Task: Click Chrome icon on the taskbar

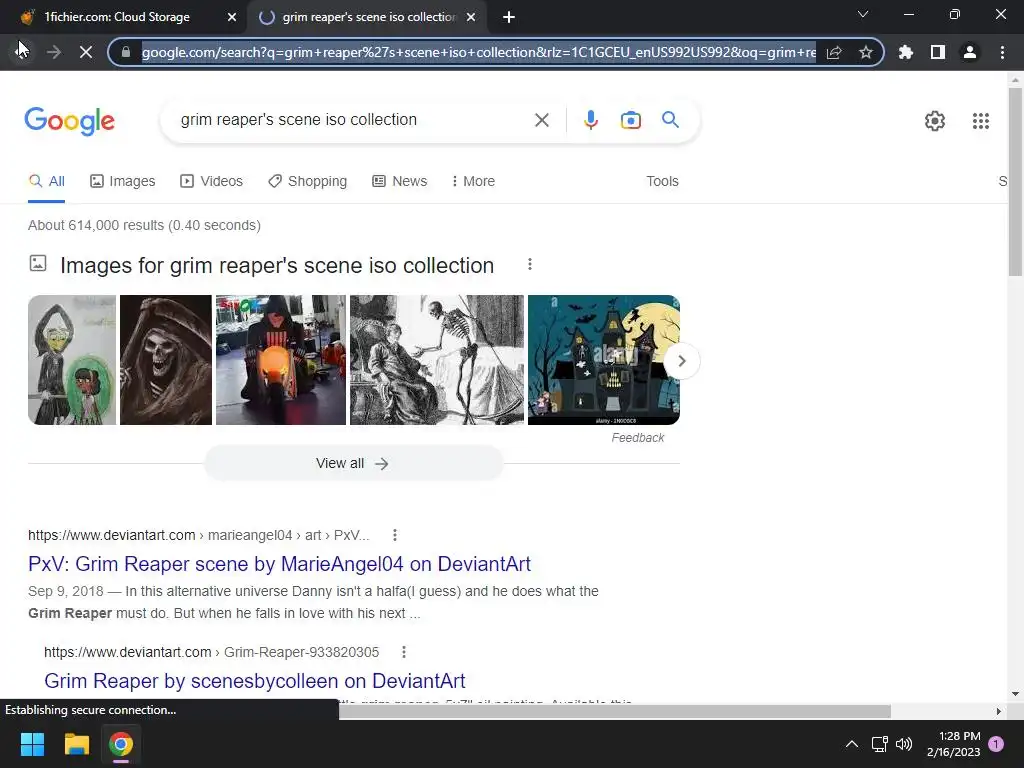Action: coord(121,744)
